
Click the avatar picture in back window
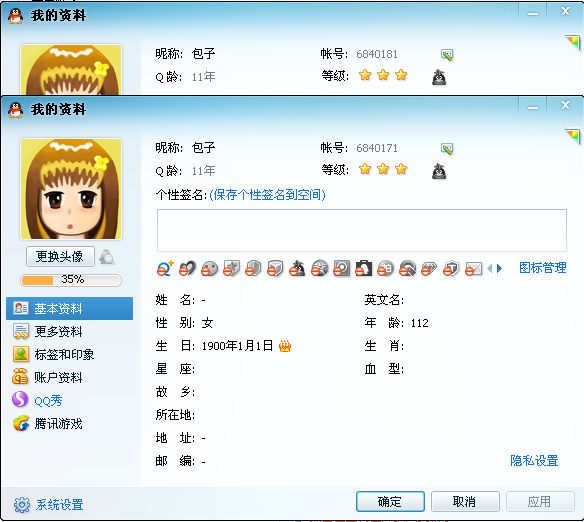pyautogui.click(x=71, y=69)
